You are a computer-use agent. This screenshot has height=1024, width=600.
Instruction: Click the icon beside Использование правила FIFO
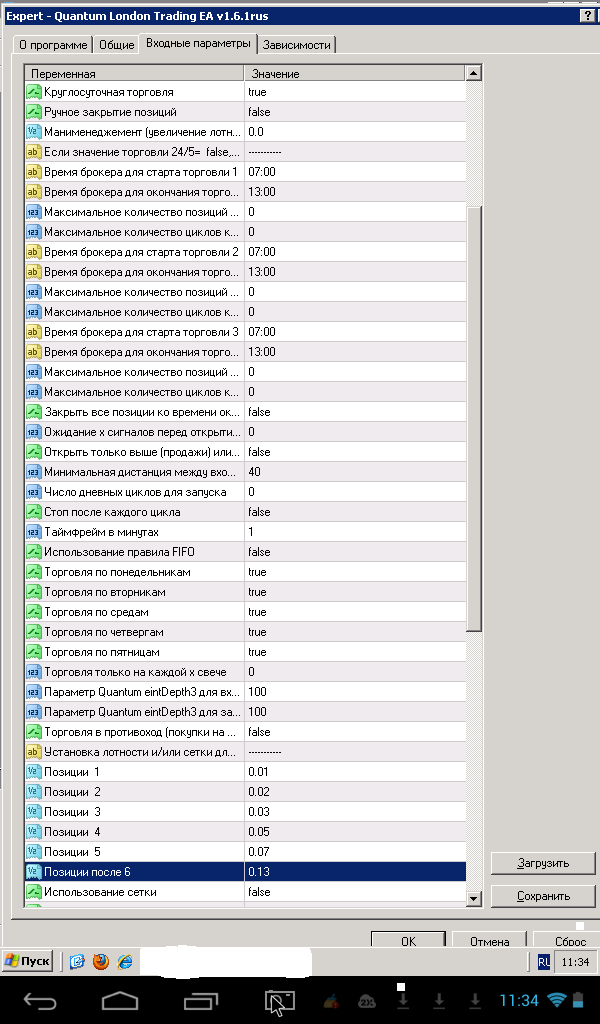(34, 552)
